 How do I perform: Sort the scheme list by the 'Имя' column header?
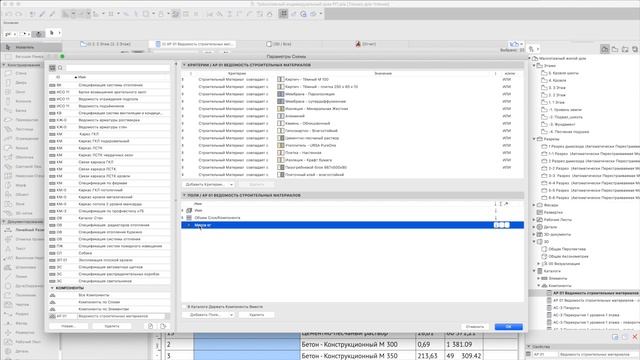(82, 77)
